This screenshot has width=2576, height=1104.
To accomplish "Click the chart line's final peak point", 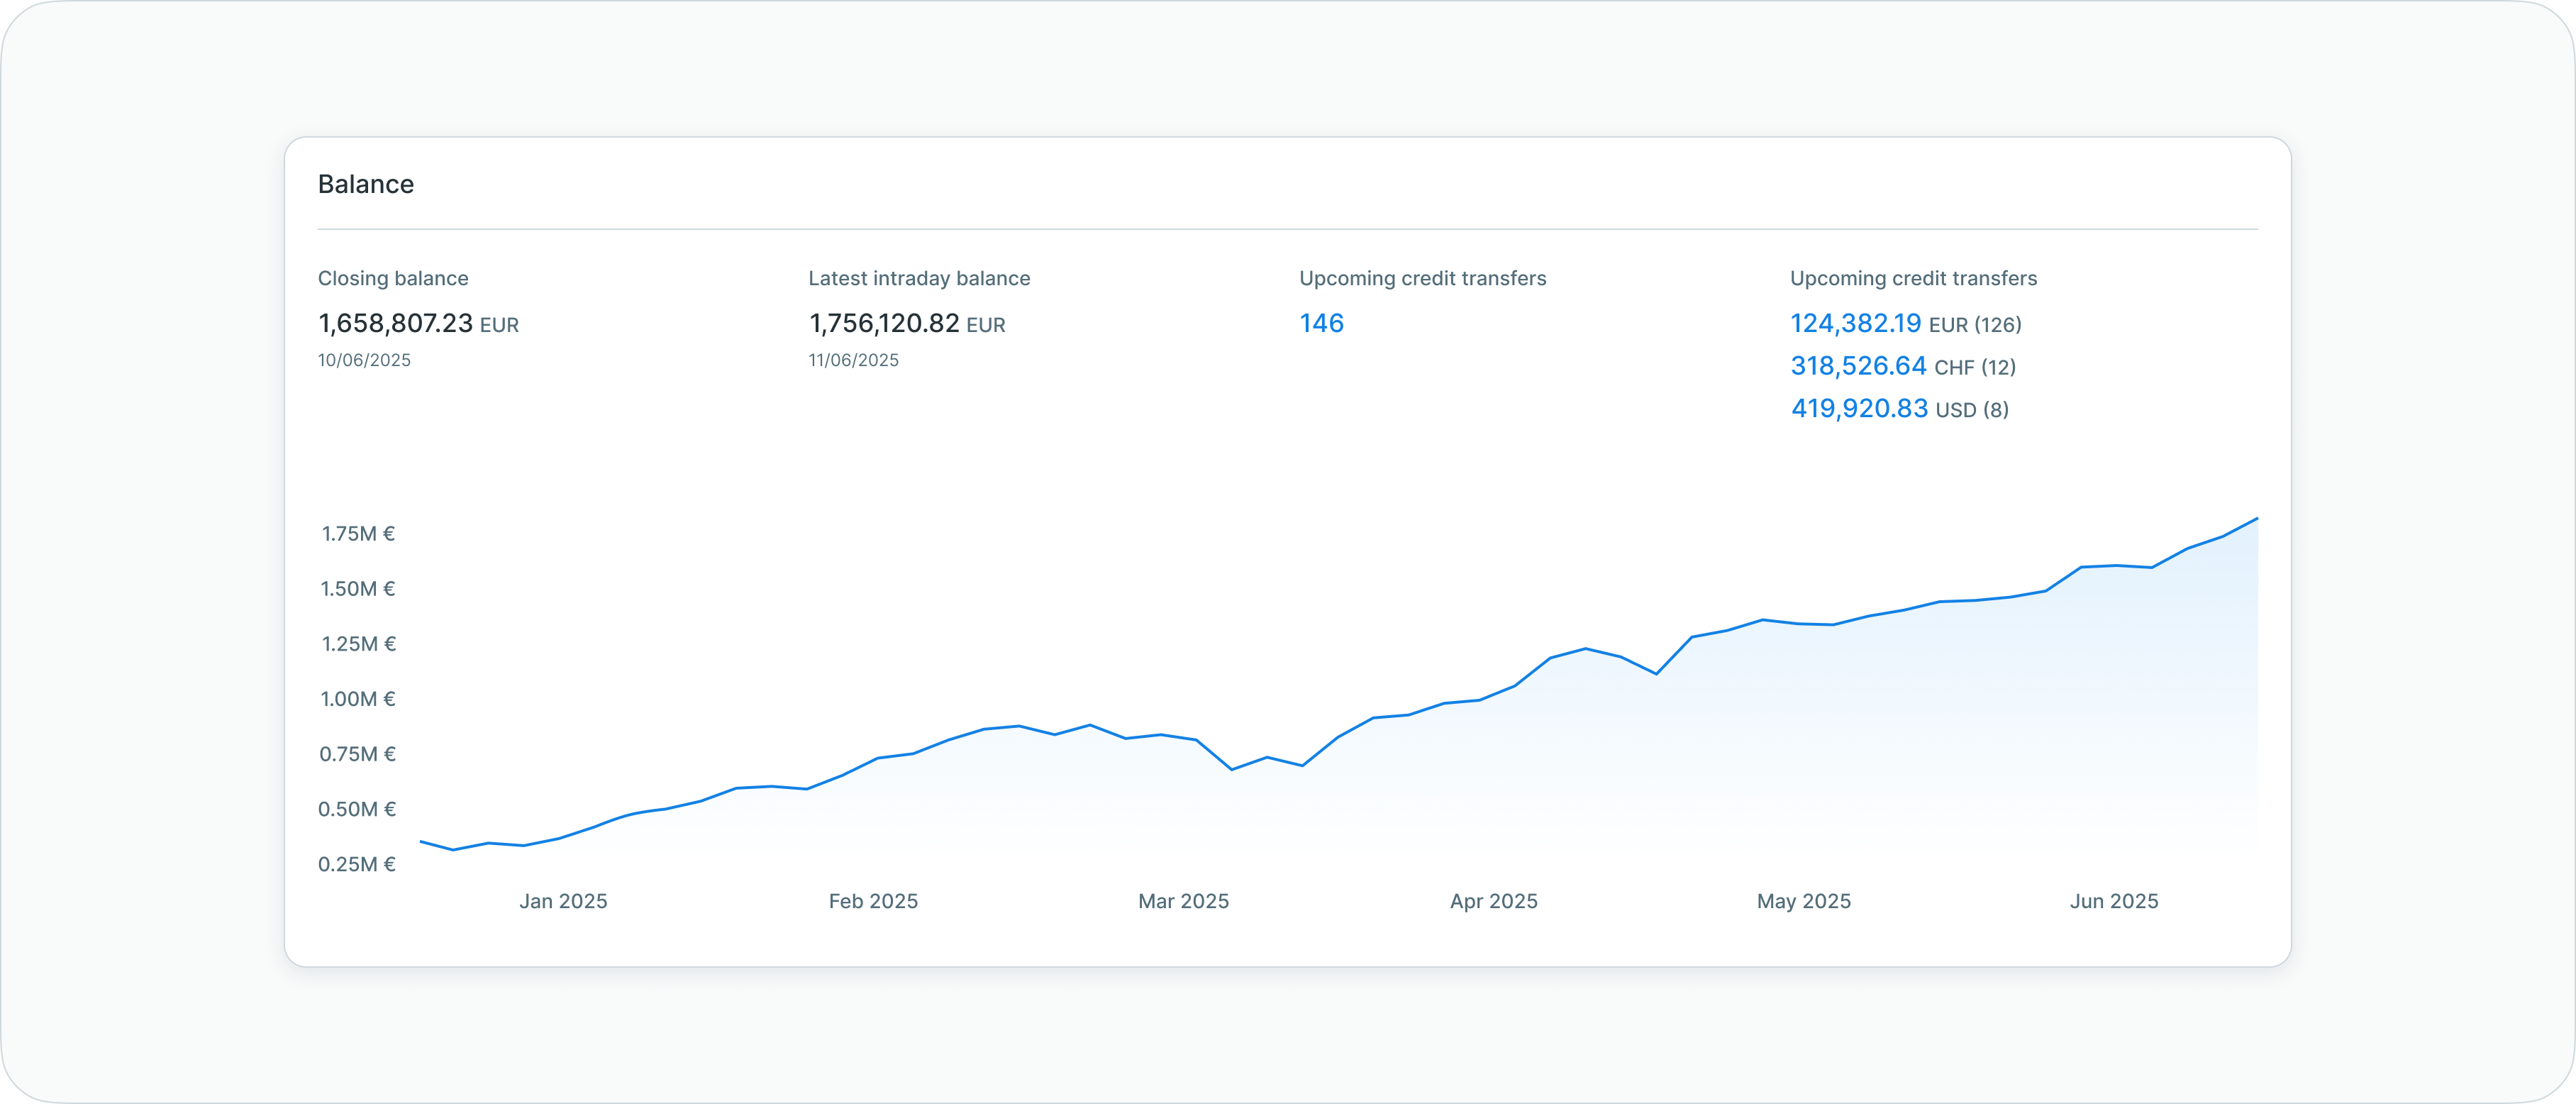I will click(x=2256, y=519).
